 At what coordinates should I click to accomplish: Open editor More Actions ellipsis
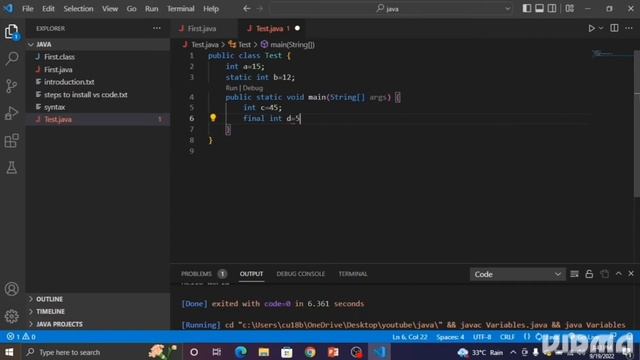tap(629, 28)
